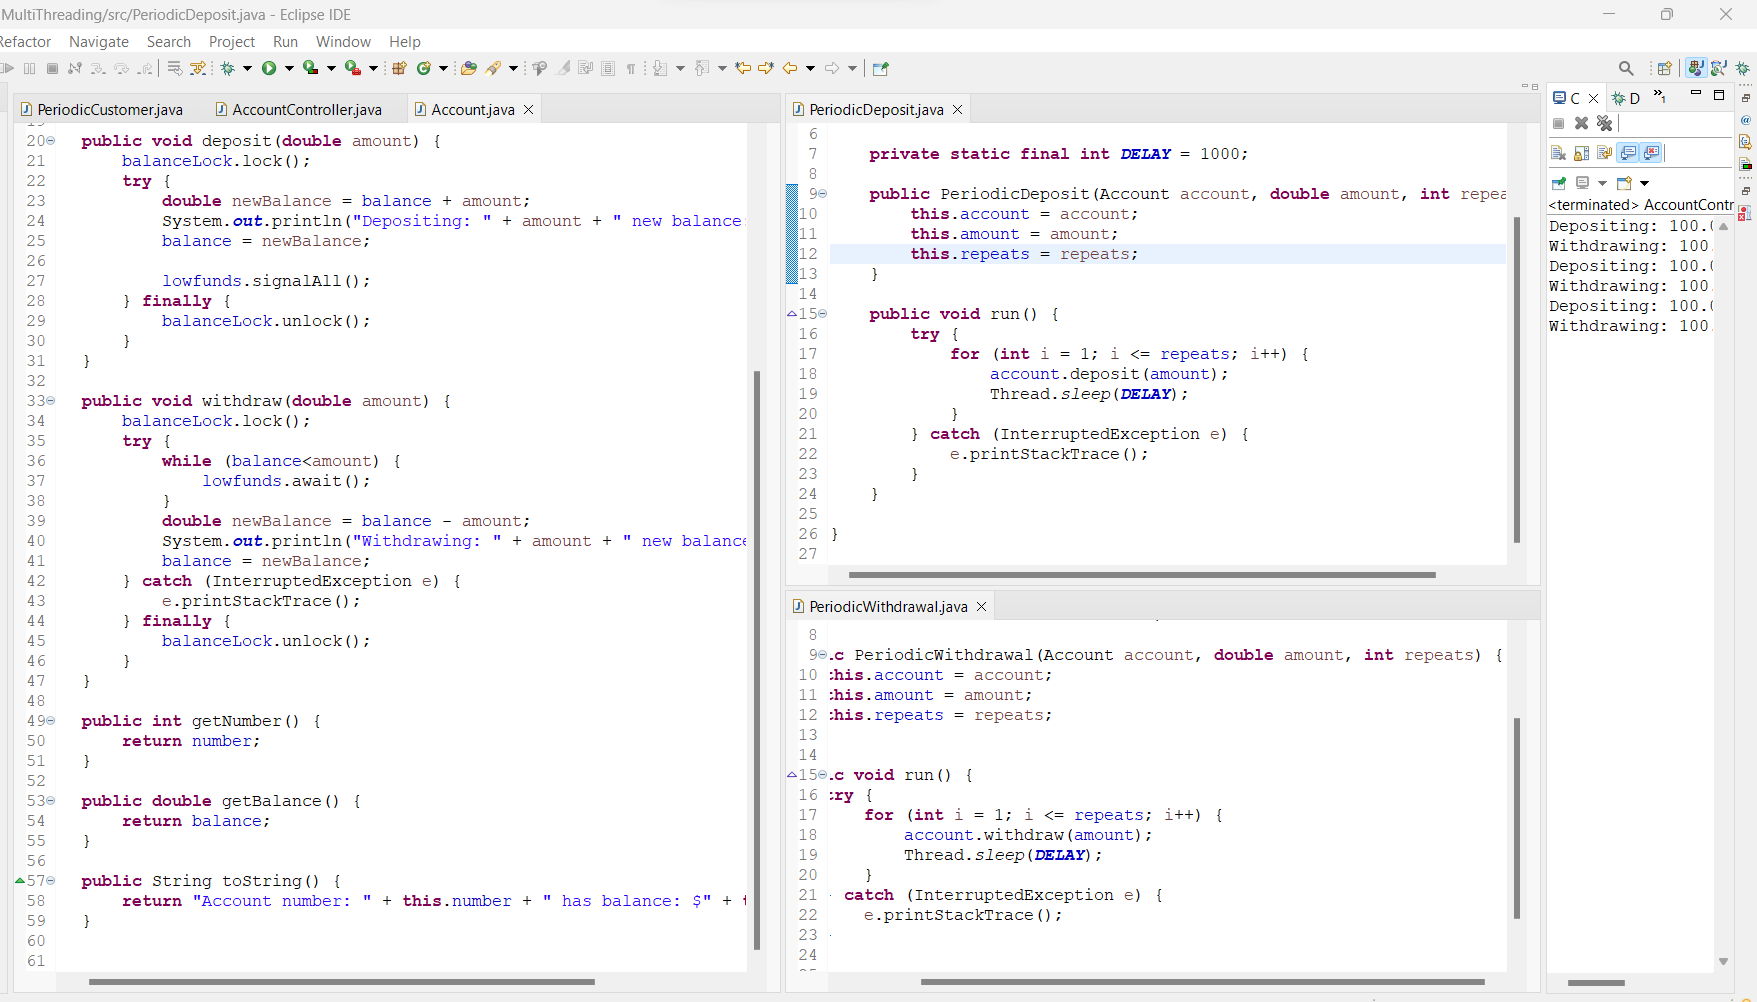The height and width of the screenshot is (1002, 1757).
Task: Open the Javadoc view from right trim
Action: tap(1745, 120)
